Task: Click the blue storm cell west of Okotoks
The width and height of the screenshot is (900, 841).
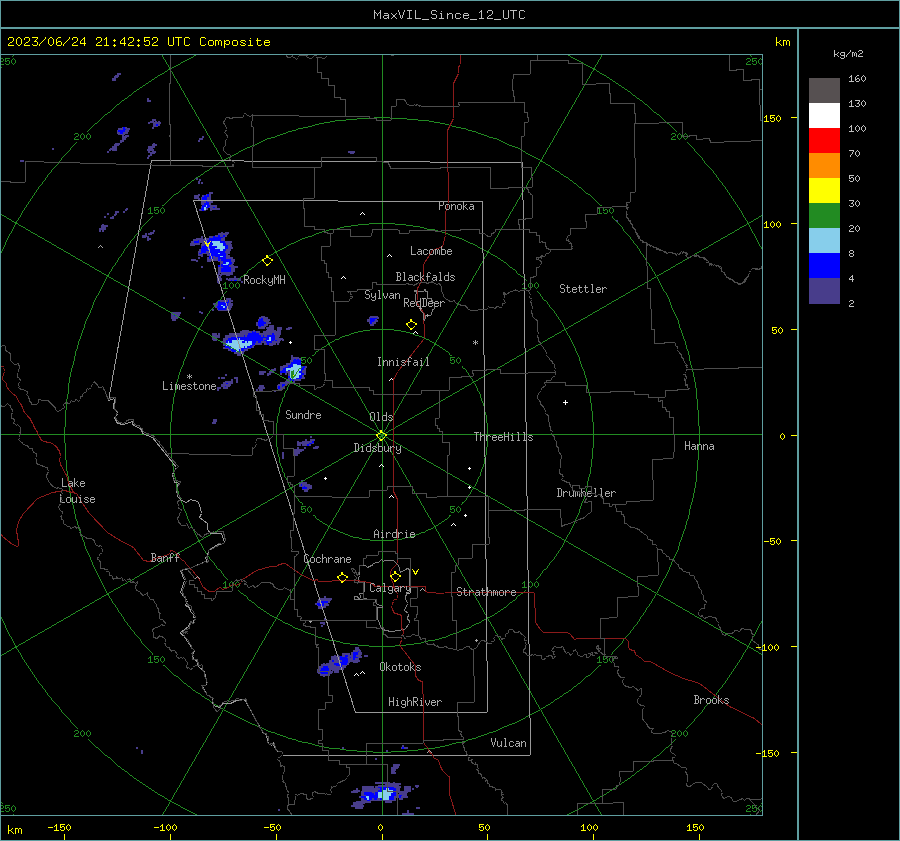Action: click(340, 662)
